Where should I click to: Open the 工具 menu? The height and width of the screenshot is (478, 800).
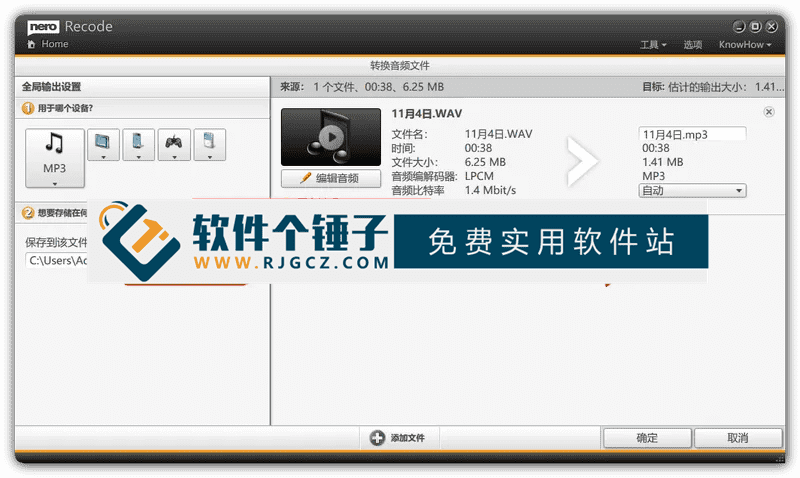coord(653,45)
